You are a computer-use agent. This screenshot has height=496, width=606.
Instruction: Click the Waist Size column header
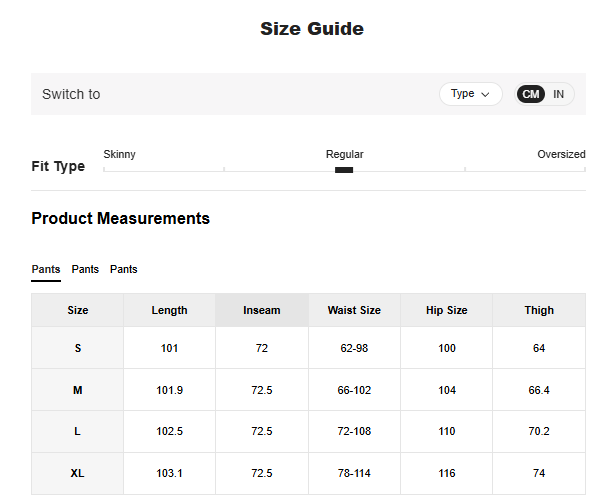pyautogui.click(x=354, y=310)
